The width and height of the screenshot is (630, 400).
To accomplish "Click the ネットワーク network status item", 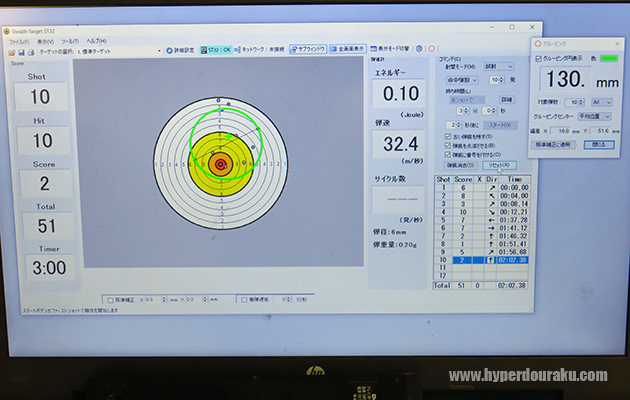I will 260,49.
